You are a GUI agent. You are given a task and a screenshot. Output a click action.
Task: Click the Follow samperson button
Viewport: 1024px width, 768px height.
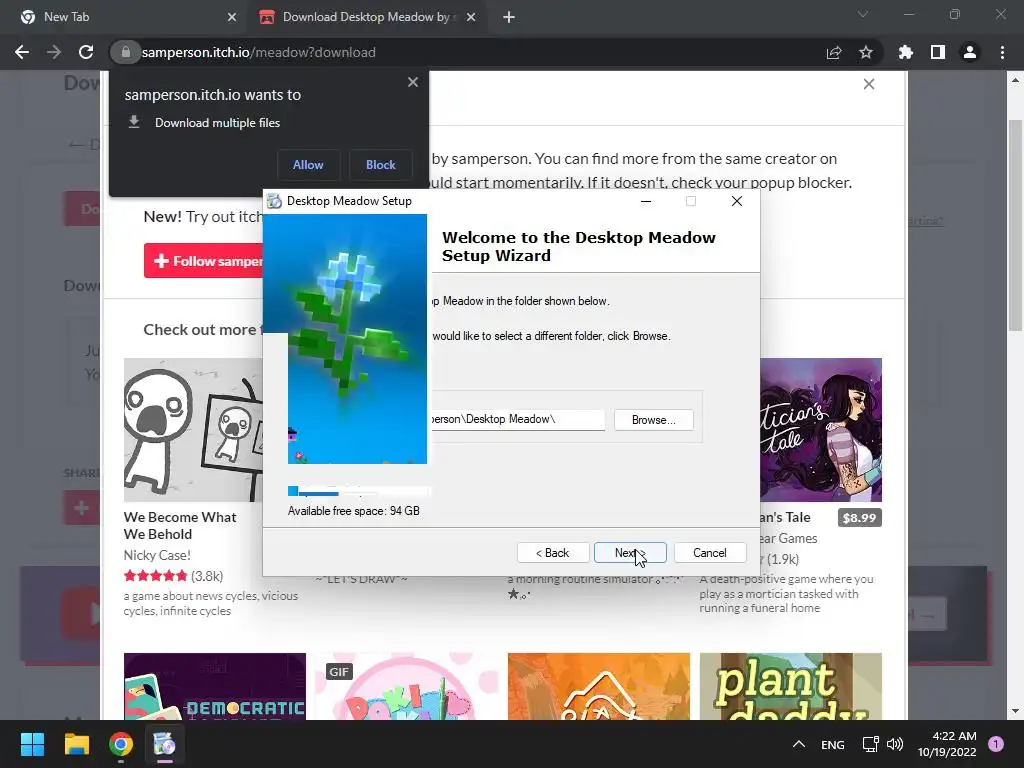(204, 261)
